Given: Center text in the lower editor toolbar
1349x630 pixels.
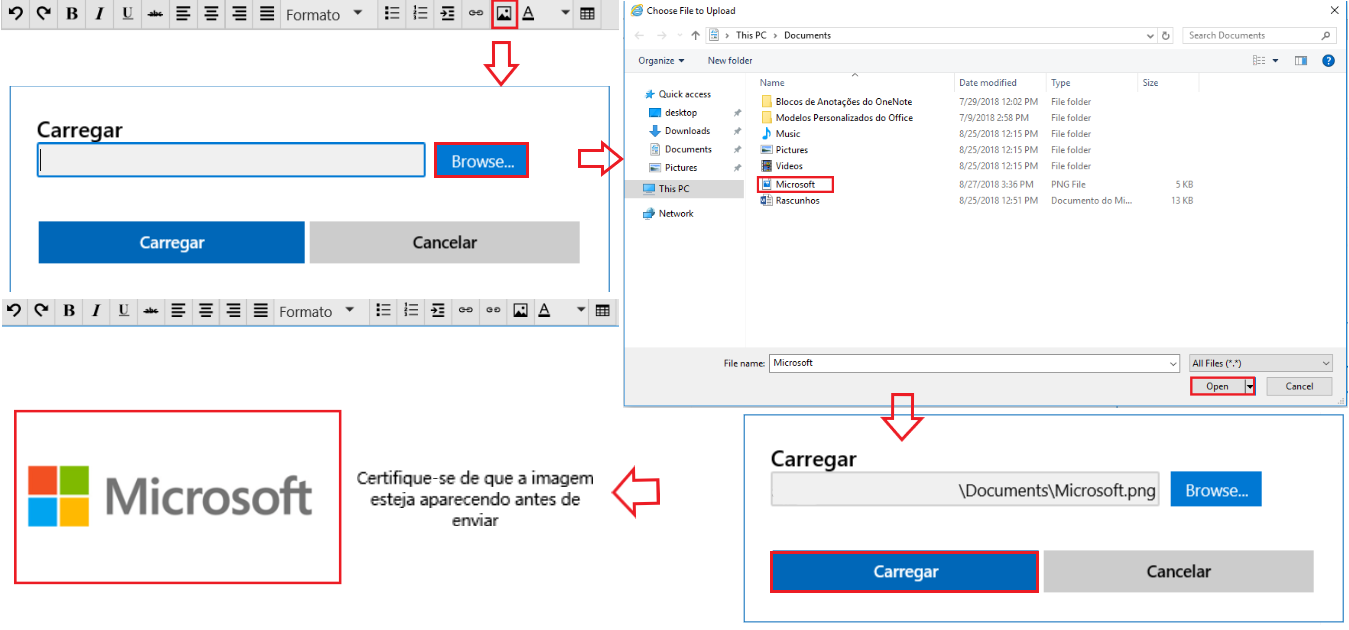Looking at the screenshot, I should (x=206, y=311).
